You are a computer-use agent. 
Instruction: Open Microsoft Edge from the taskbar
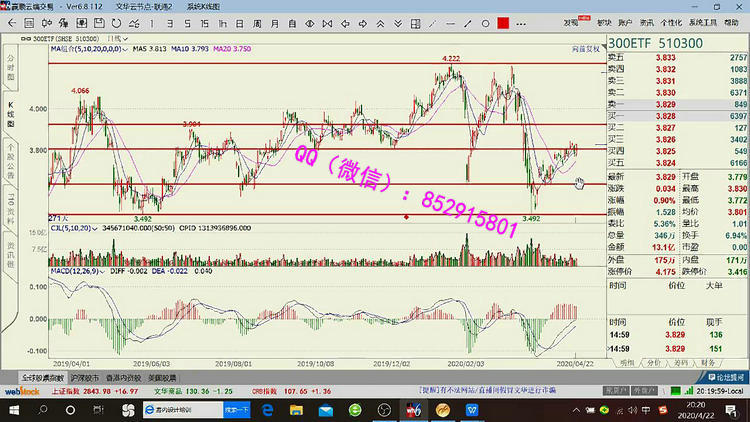[266, 410]
